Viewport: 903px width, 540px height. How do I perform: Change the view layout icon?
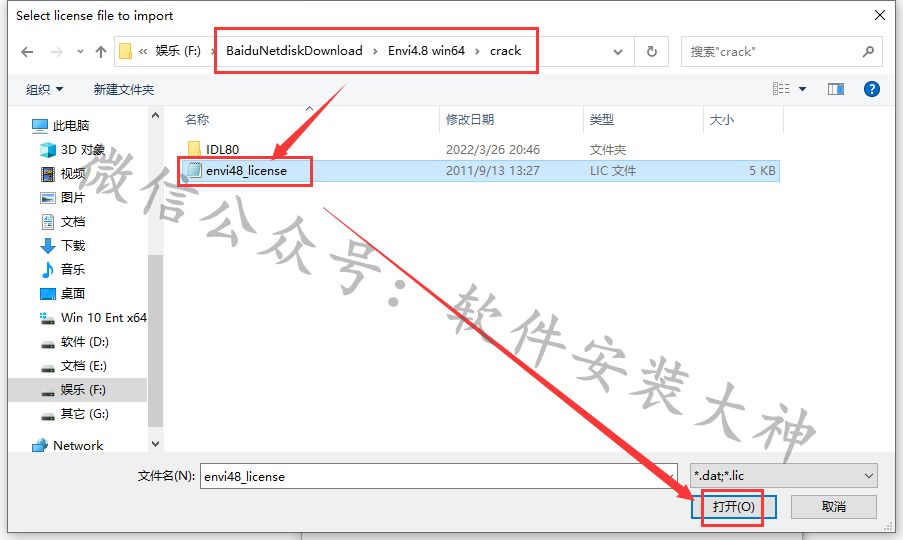(x=781, y=89)
